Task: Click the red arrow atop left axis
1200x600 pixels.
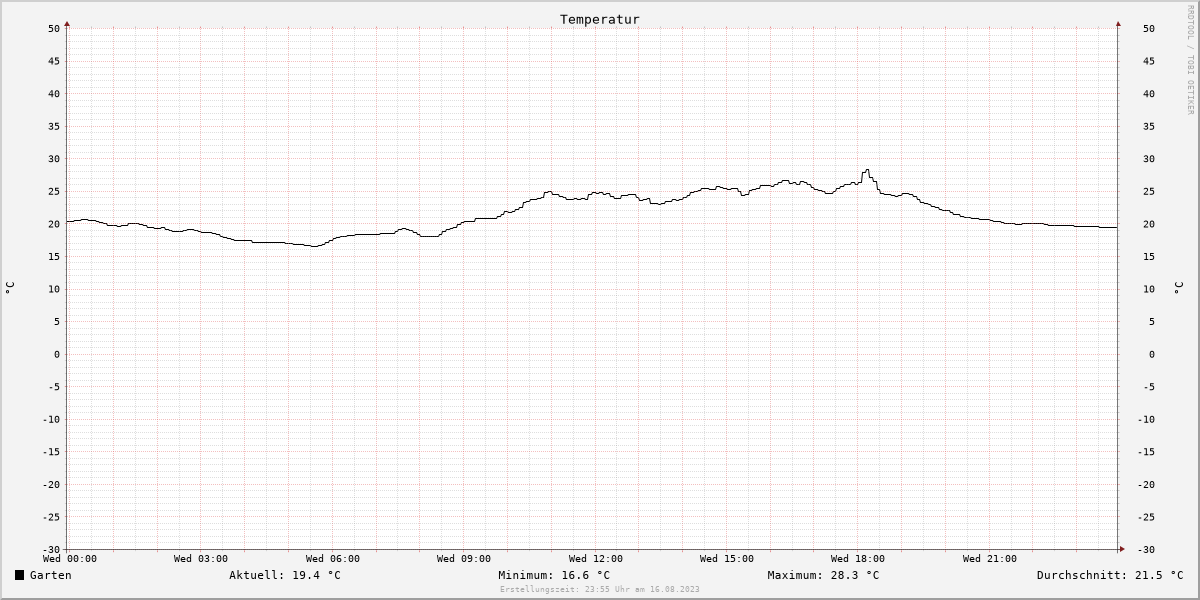Action: tap(67, 23)
